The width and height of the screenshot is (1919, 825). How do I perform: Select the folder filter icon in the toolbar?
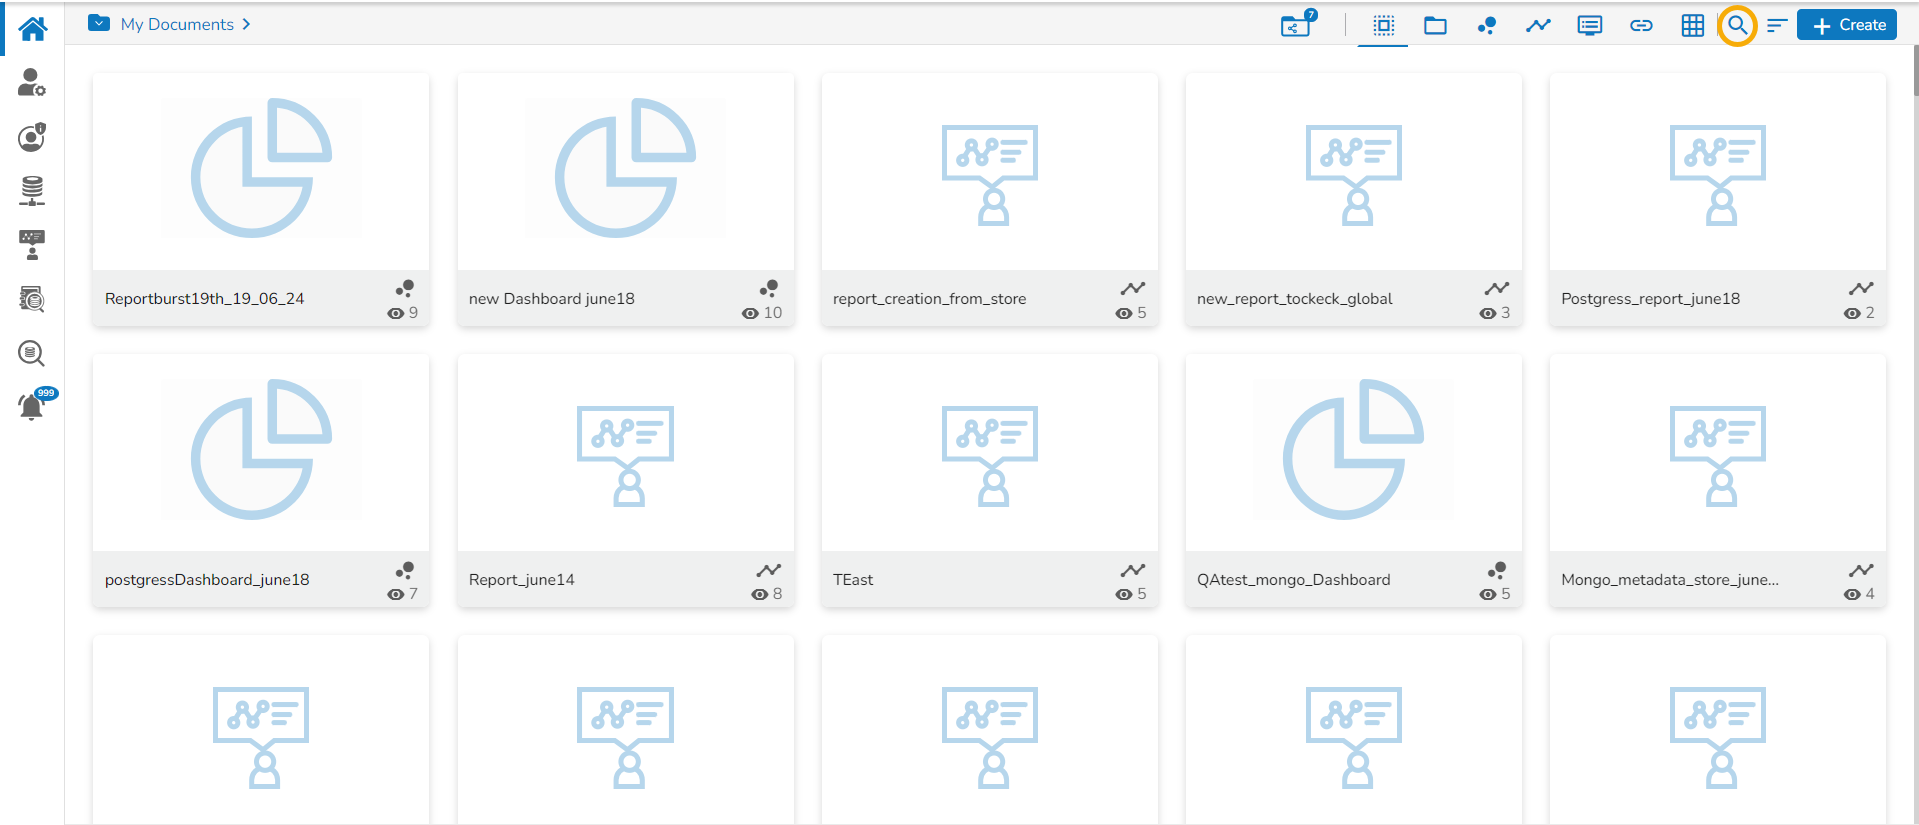[1435, 25]
